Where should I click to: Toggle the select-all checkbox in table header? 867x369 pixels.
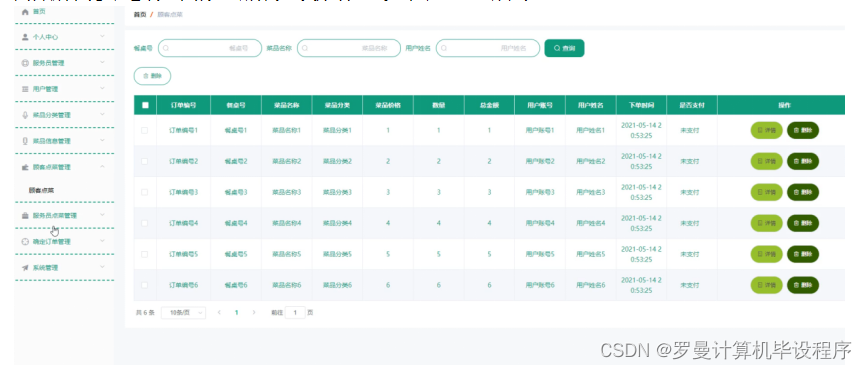pos(145,105)
